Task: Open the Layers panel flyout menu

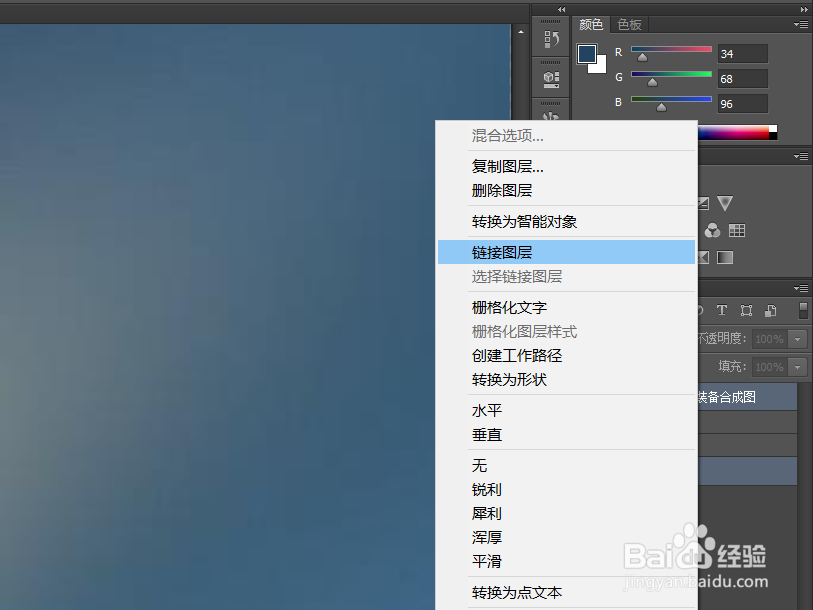Action: (801, 288)
